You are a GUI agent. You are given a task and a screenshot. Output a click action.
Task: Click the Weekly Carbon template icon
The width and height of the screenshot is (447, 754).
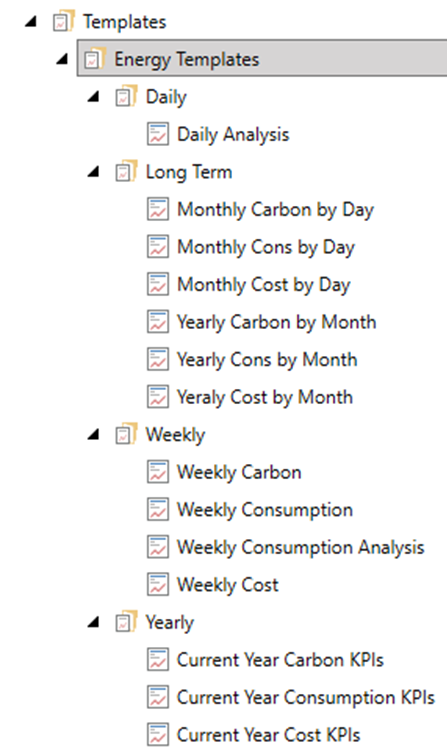coord(158,472)
